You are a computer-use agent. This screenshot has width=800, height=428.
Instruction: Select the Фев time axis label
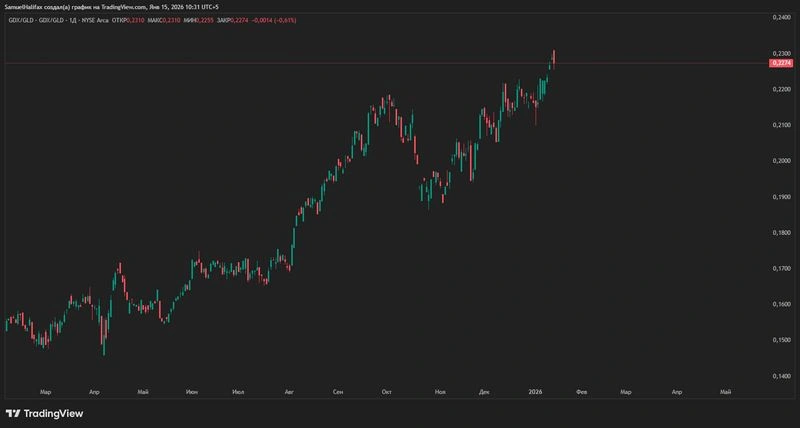point(581,392)
